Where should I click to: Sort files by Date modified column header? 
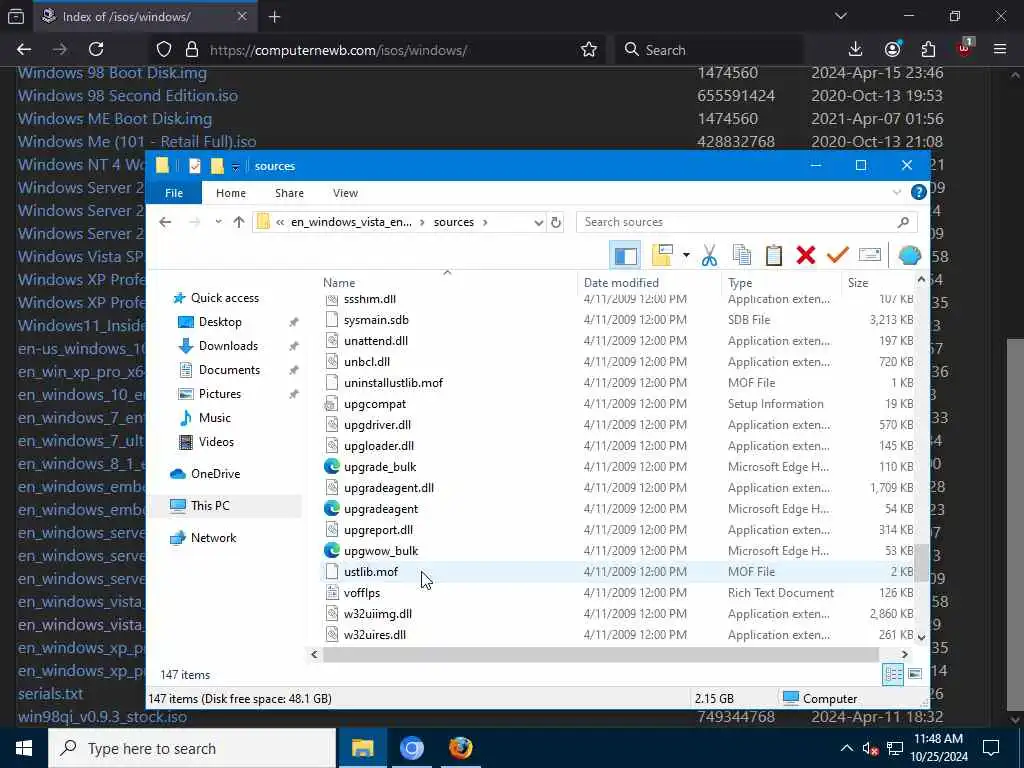point(621,283)
